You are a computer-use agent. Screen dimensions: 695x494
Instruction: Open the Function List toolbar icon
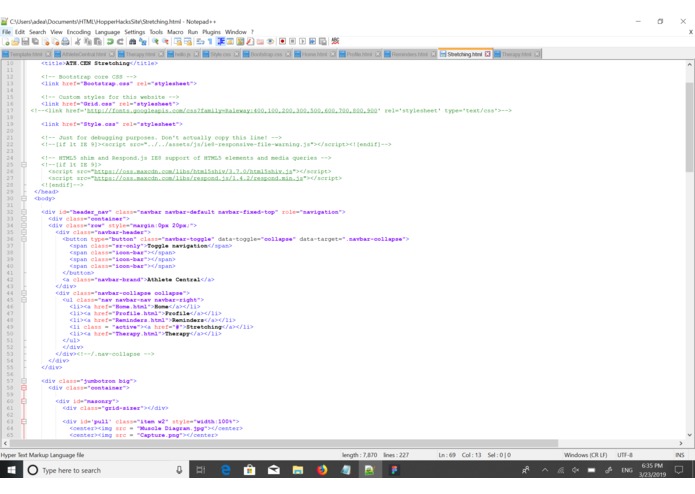click(250, 42)
